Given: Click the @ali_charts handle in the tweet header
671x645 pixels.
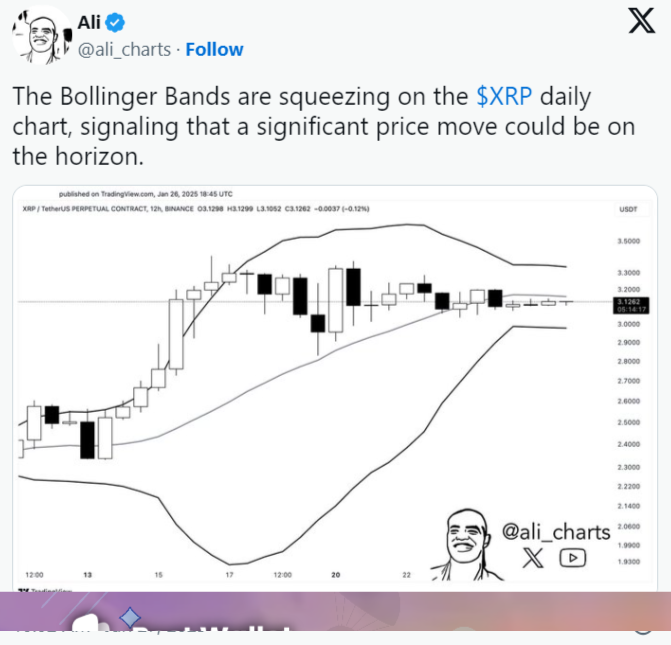Looking at the screenshot, I should (x=124, y=49).
